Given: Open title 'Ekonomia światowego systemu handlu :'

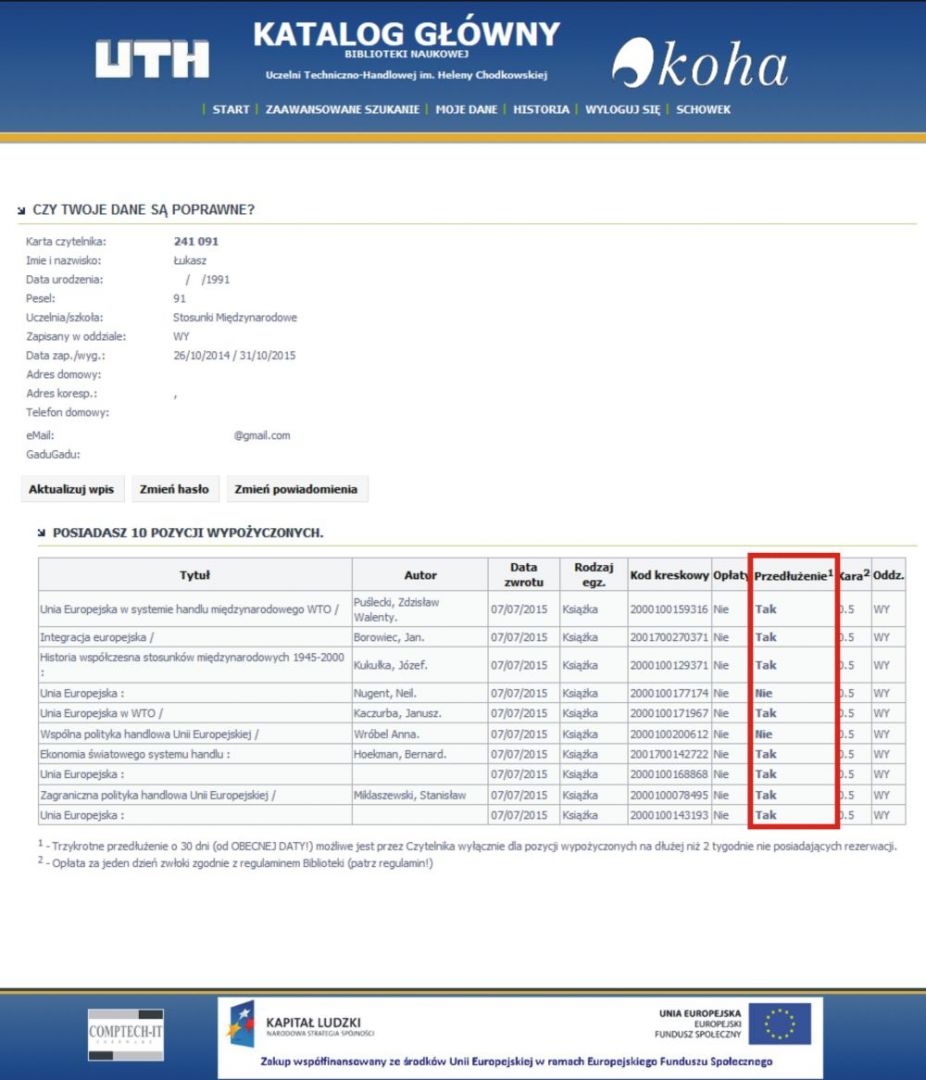Looking at the screenshot, I should coord(135,754).
